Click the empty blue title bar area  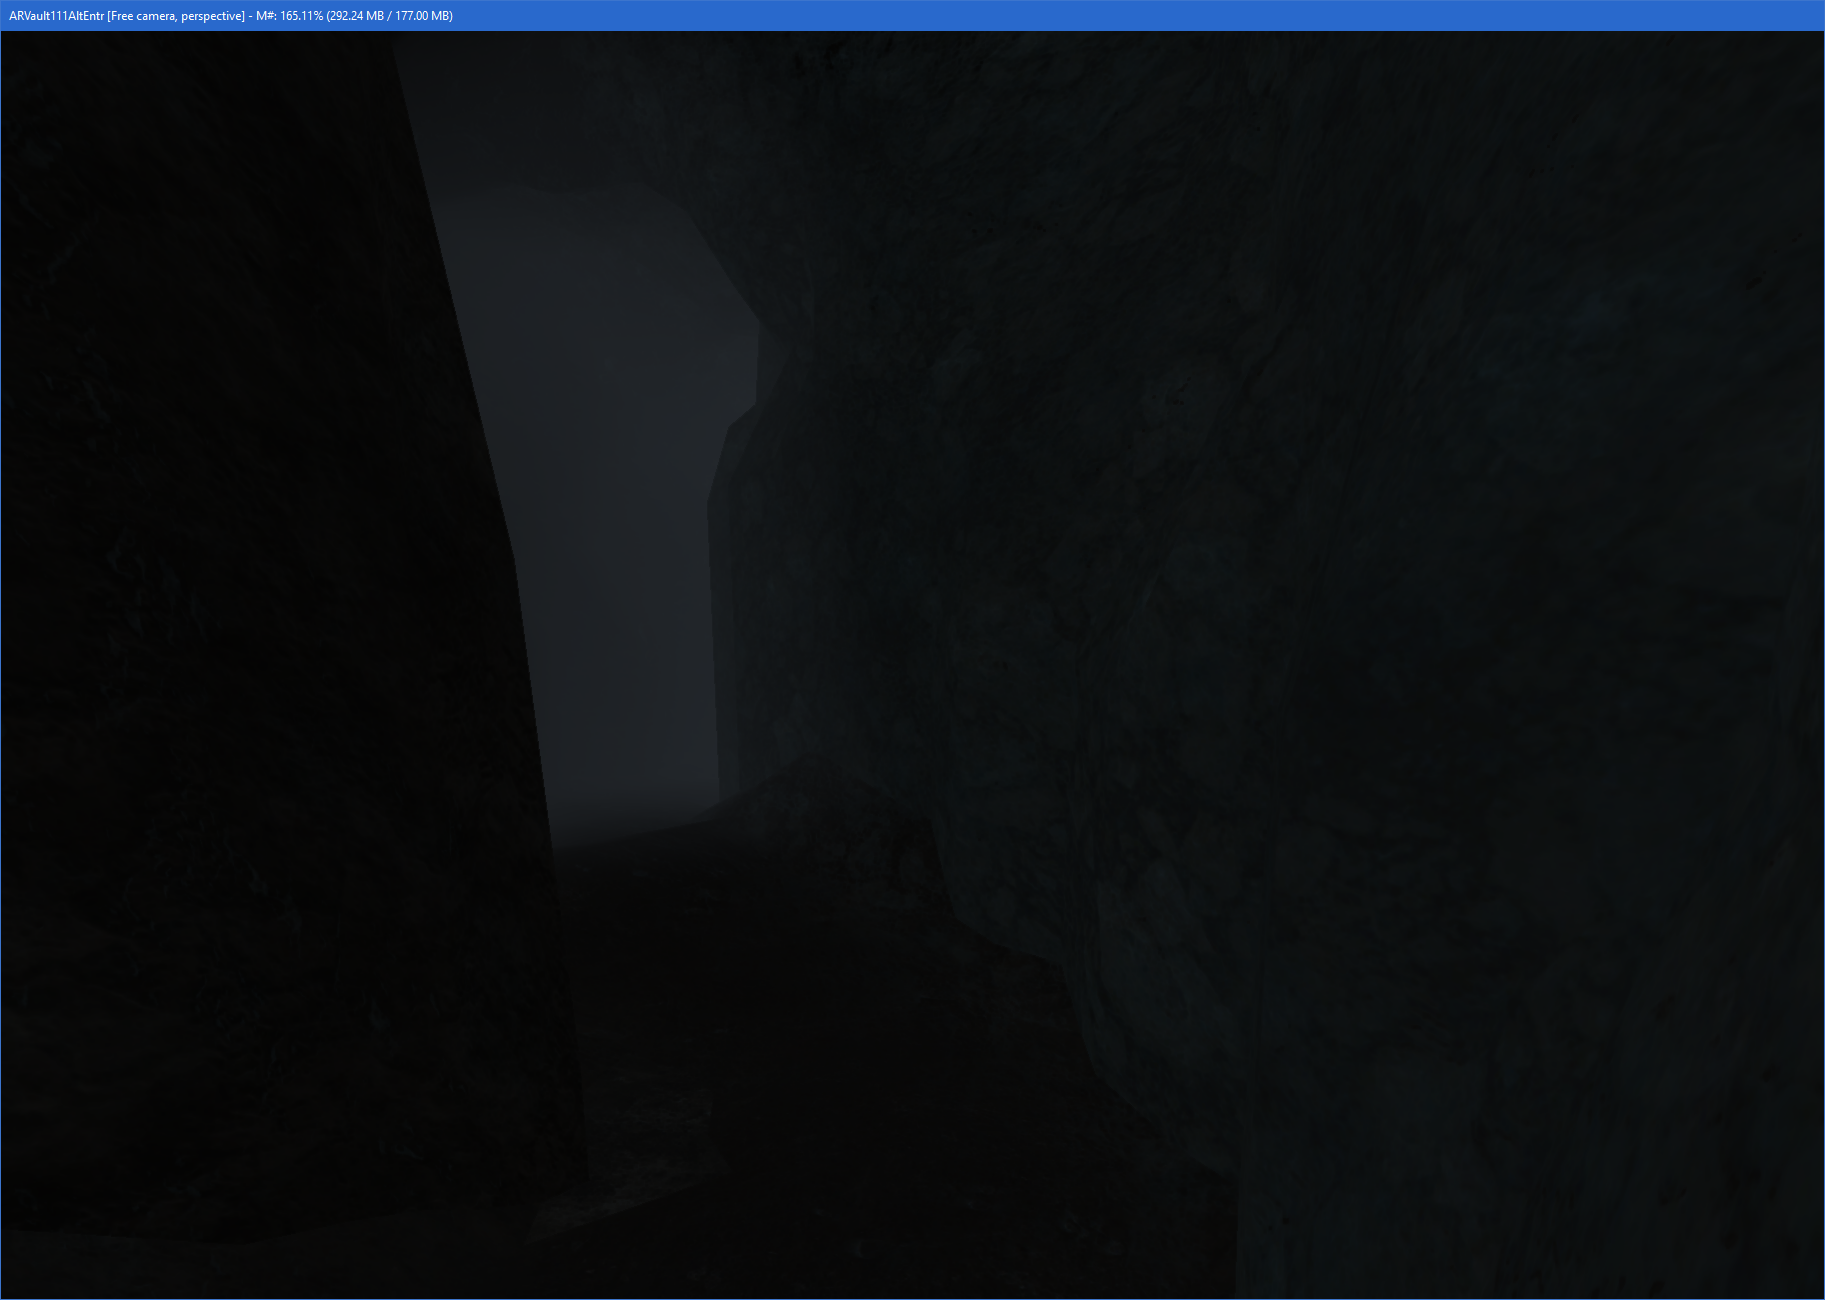coord(1100,16)
